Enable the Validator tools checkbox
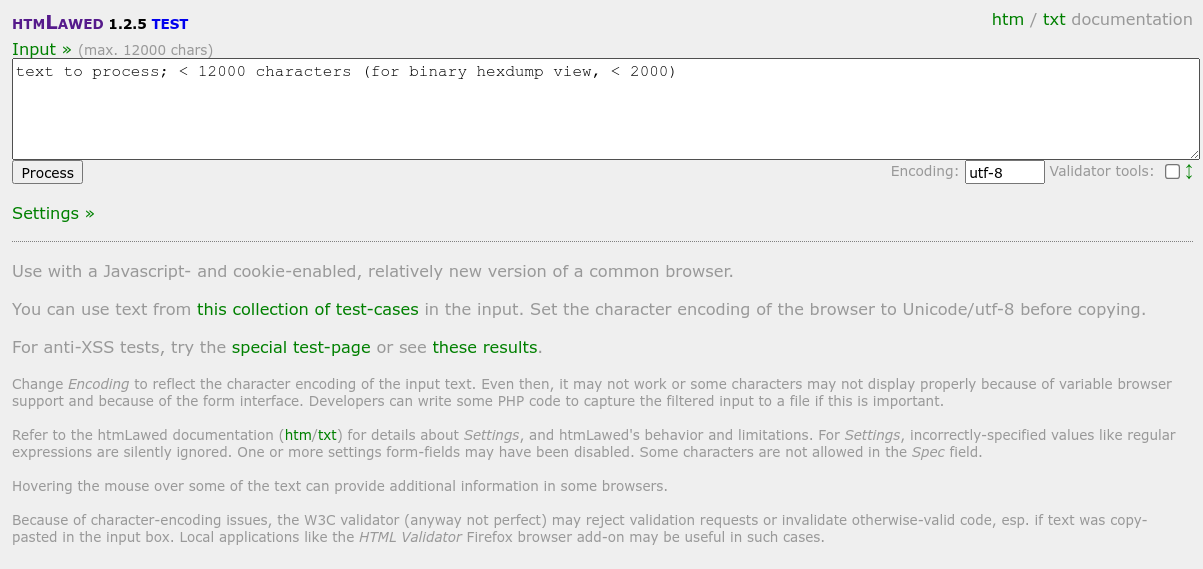 (1172, 172)
